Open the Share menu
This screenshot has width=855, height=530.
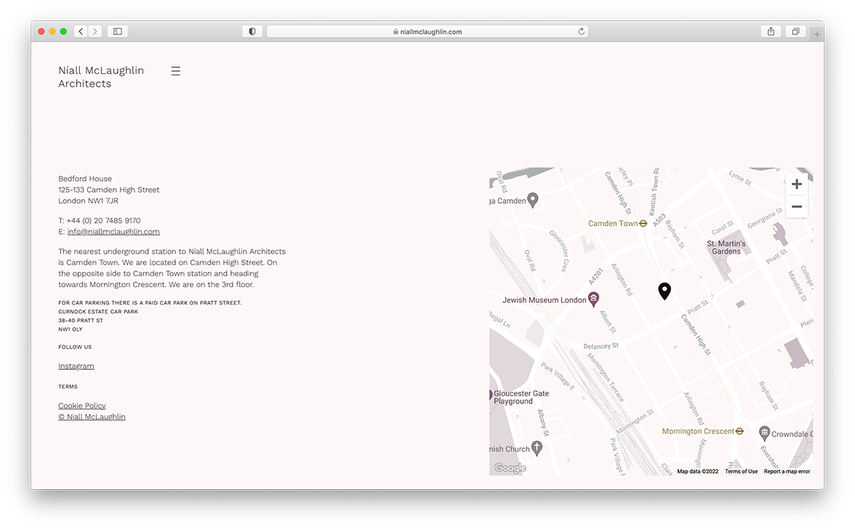[x=771, y=32]
